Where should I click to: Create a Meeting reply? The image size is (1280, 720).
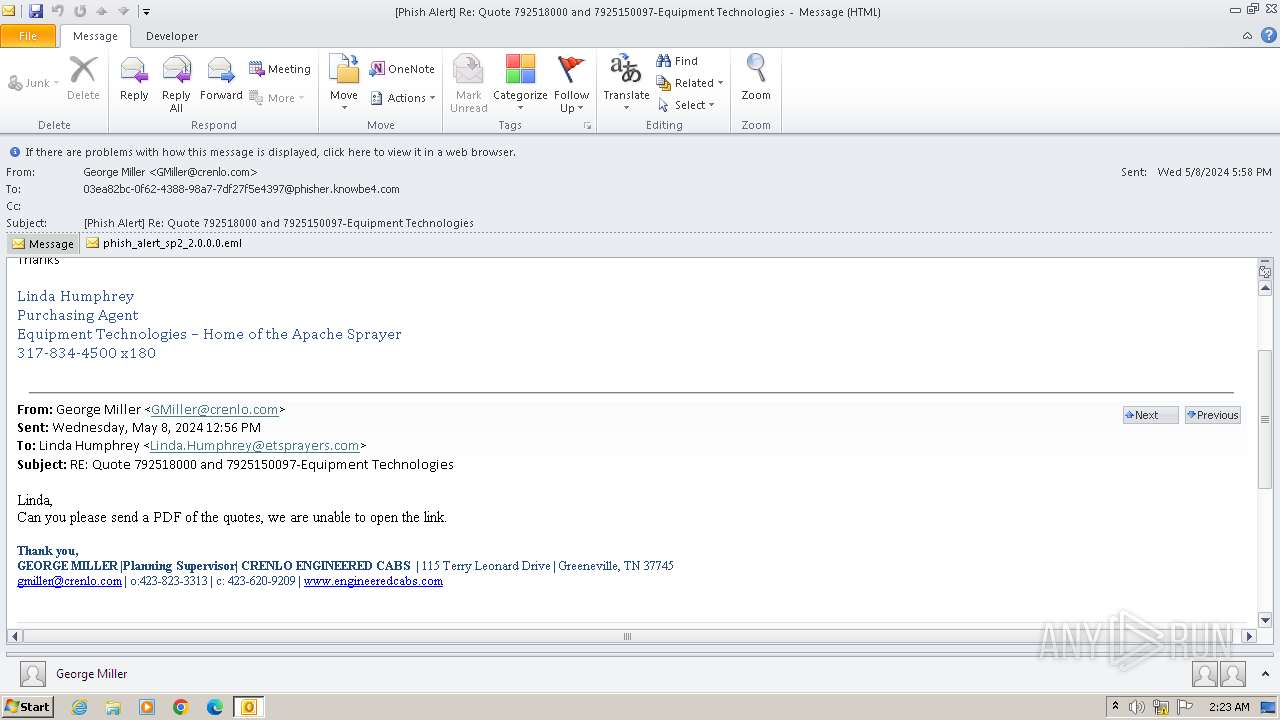280,69
